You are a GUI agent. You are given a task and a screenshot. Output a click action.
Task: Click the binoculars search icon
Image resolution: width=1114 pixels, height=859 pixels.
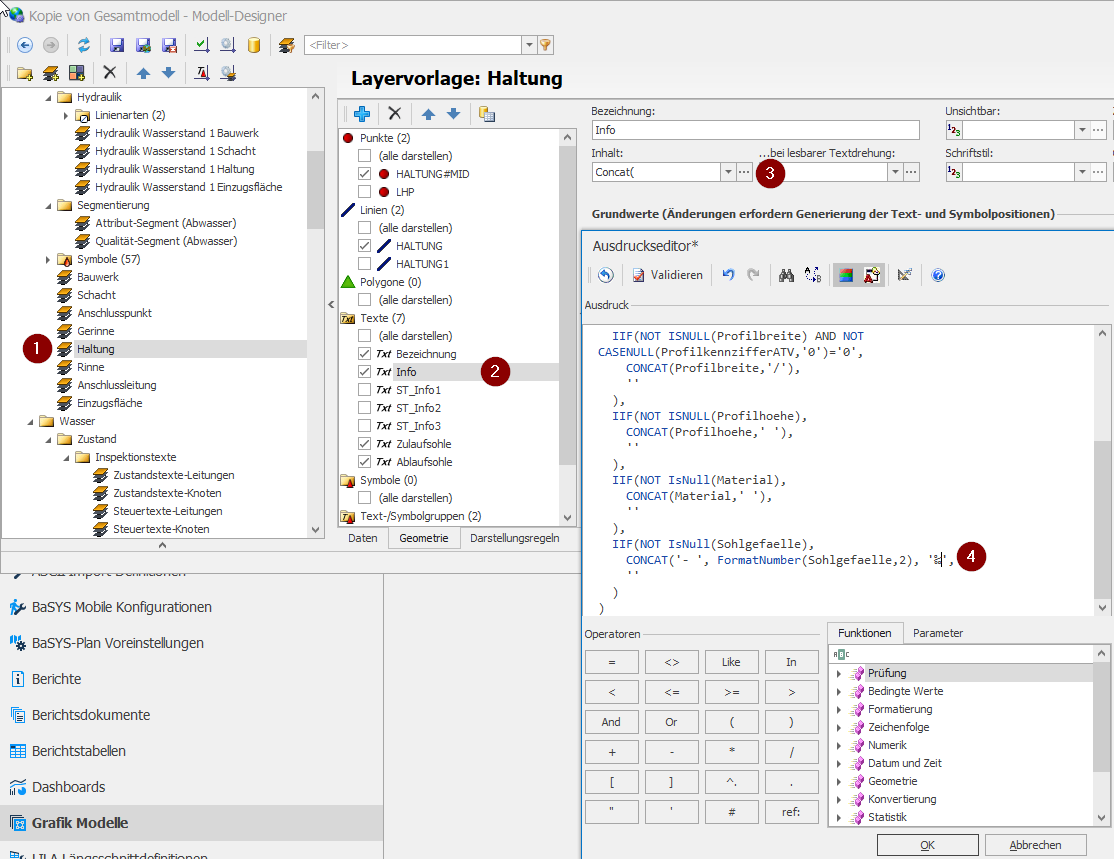click(786, 275)
